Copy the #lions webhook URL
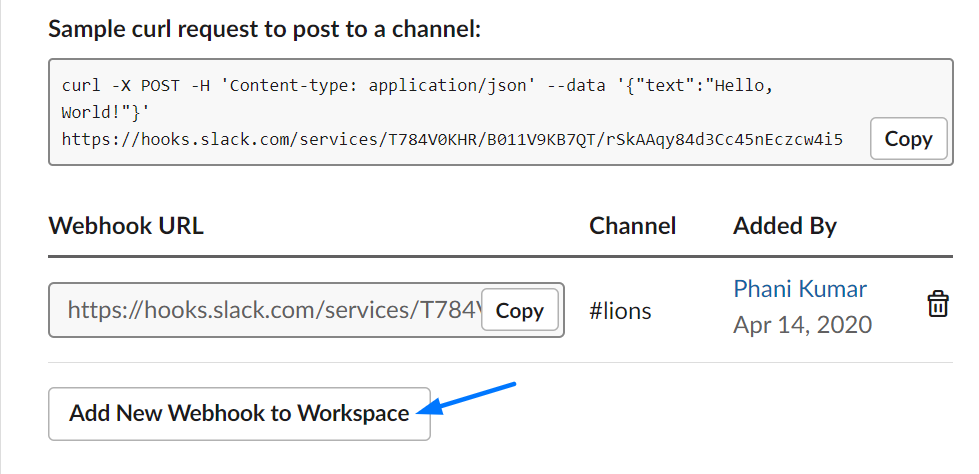979x474 pixels. [x=519, y=310]
